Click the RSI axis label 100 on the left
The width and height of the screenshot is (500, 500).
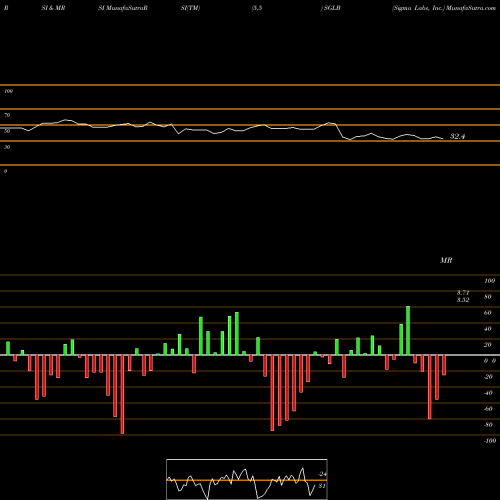pos(8,91)
